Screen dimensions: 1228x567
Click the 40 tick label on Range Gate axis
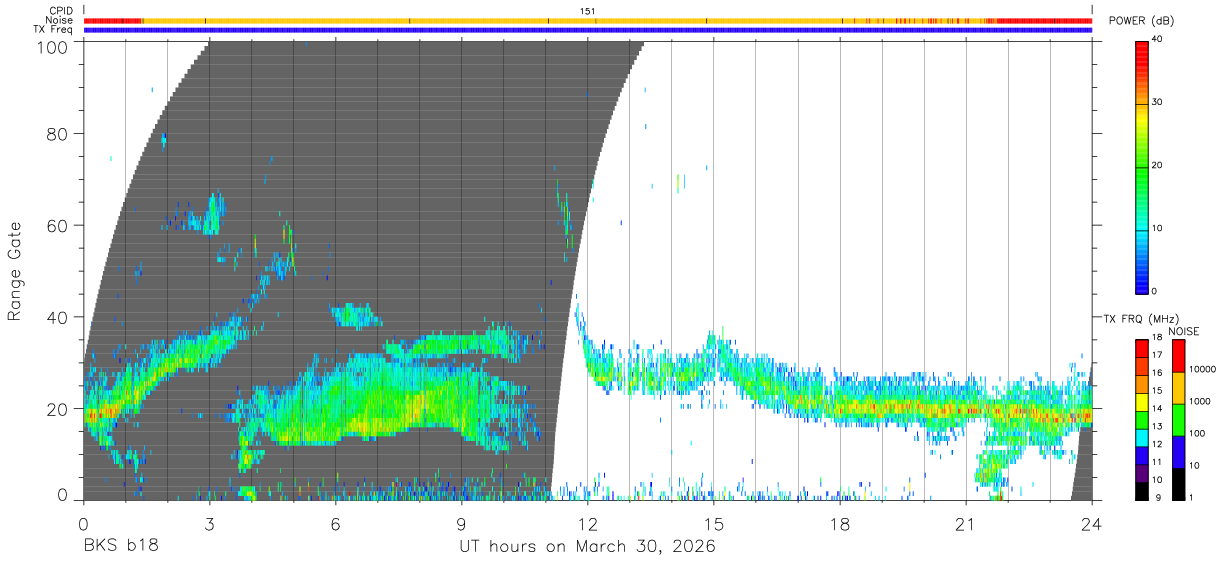click(56, 317)
